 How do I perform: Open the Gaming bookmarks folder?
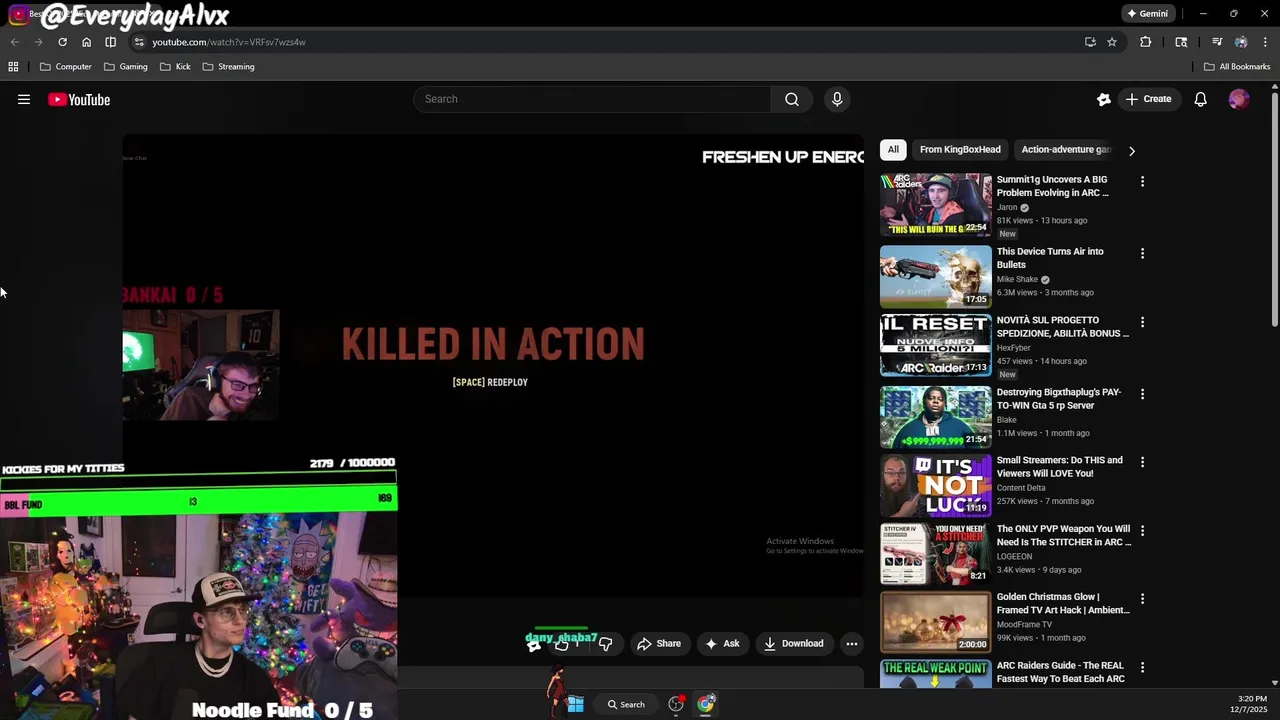pos(126,67)
